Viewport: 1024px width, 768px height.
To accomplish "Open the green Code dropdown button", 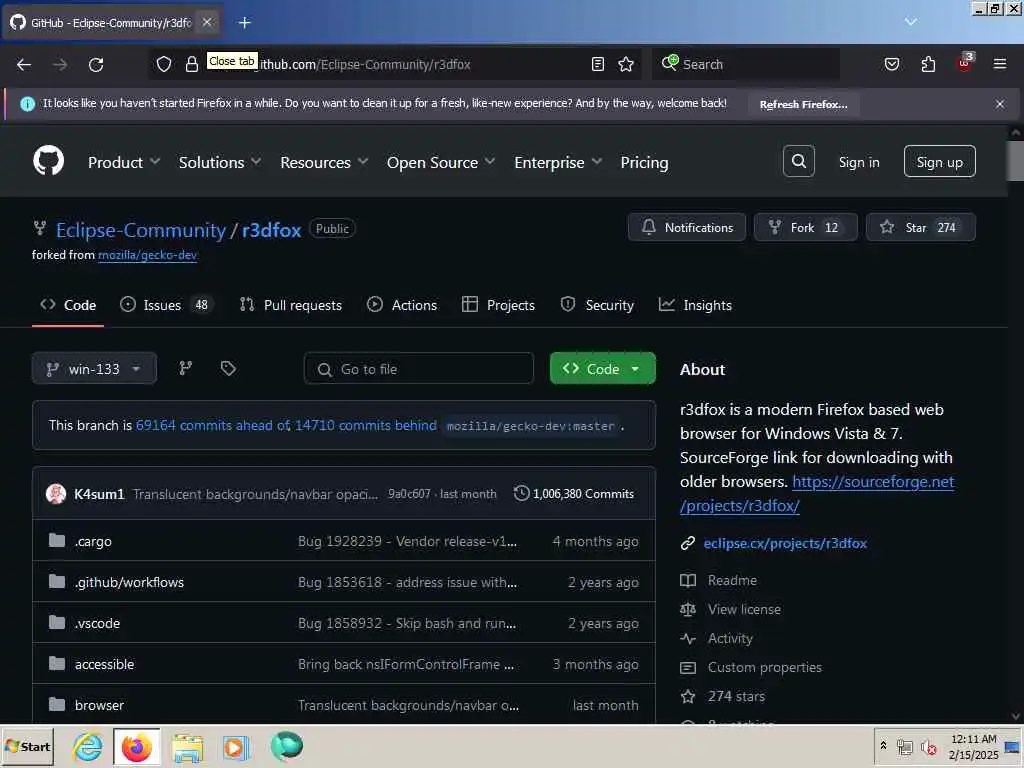I will (x=602, y=368).
